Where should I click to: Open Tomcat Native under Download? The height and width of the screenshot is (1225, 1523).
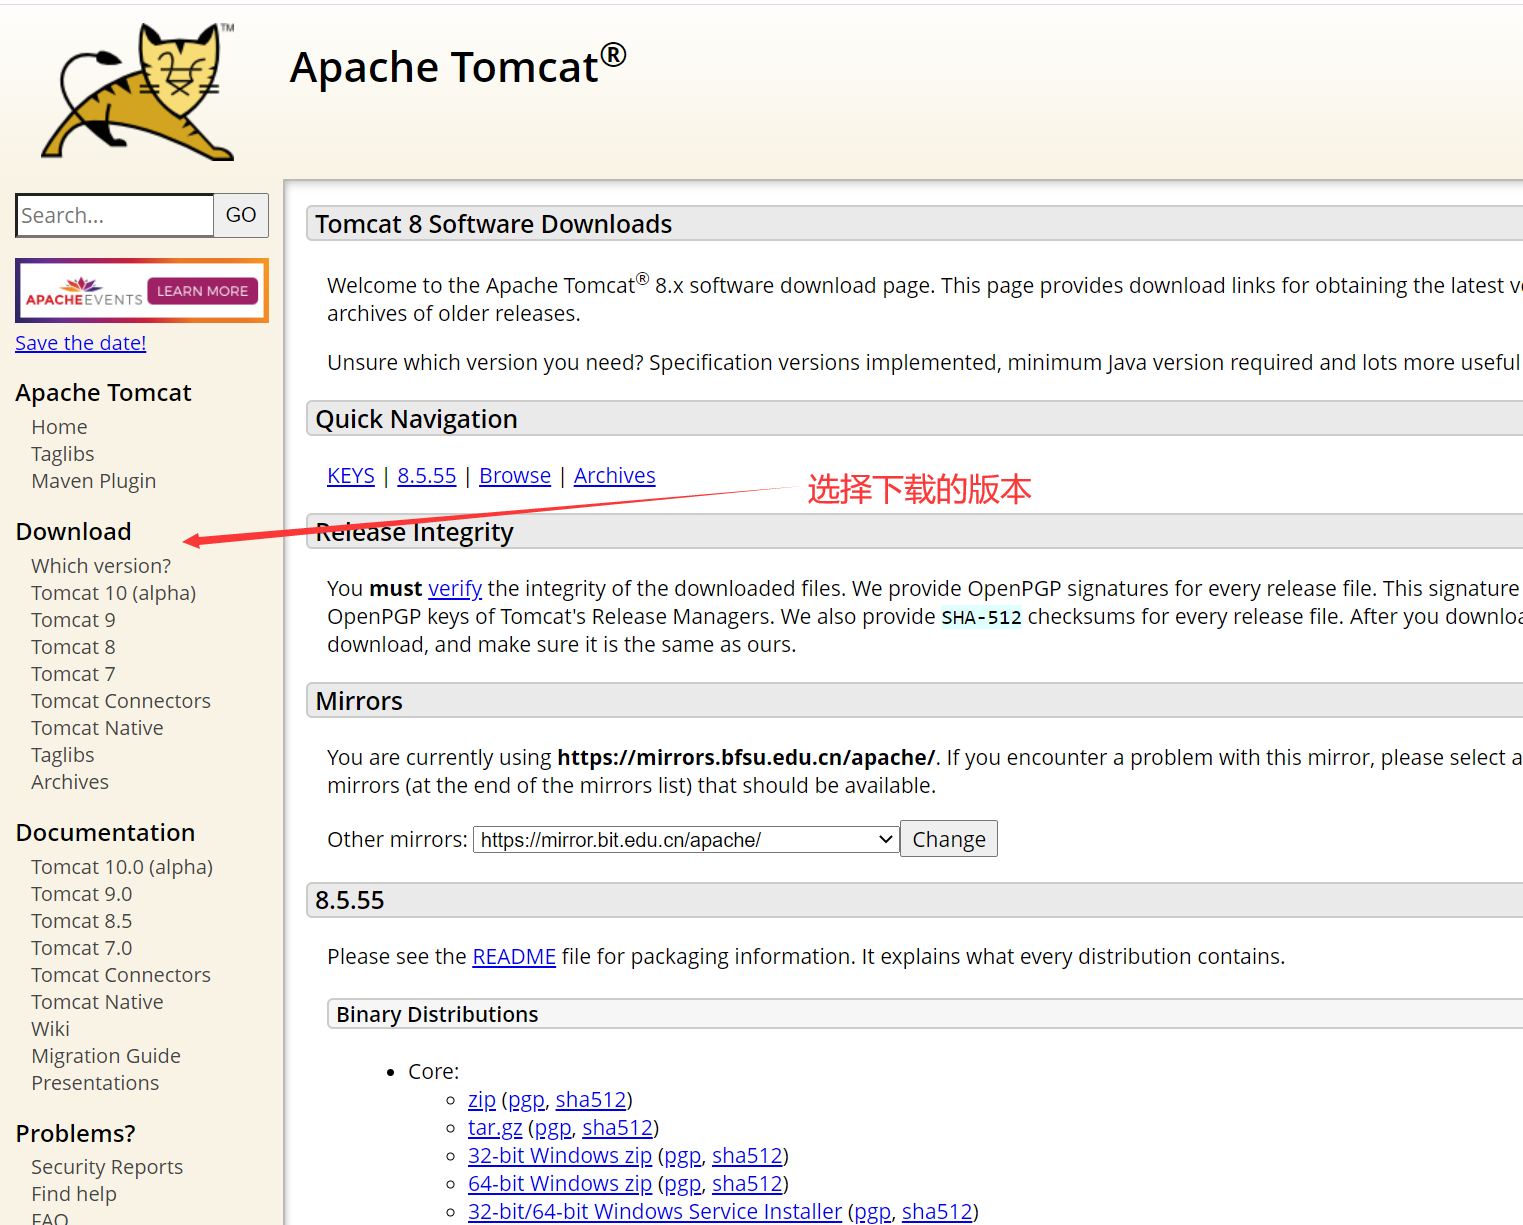(x=97, y=728)
